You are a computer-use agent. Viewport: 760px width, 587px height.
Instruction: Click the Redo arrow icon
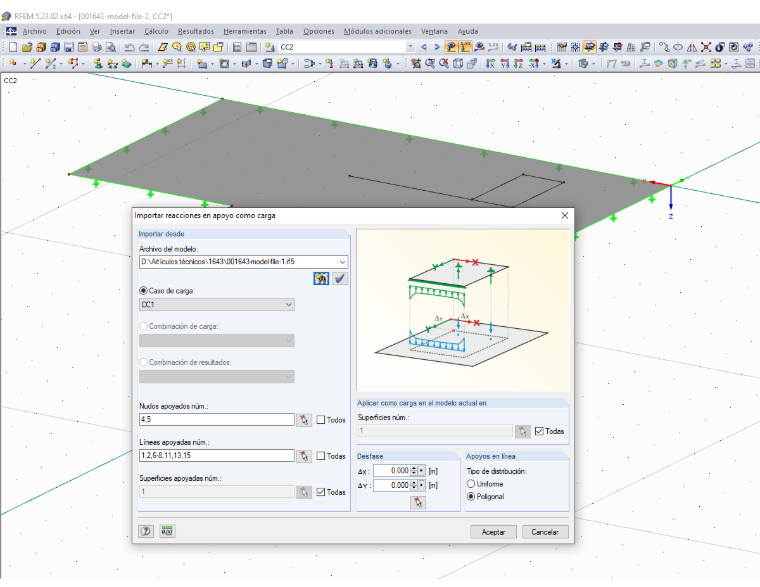[144, 47]
